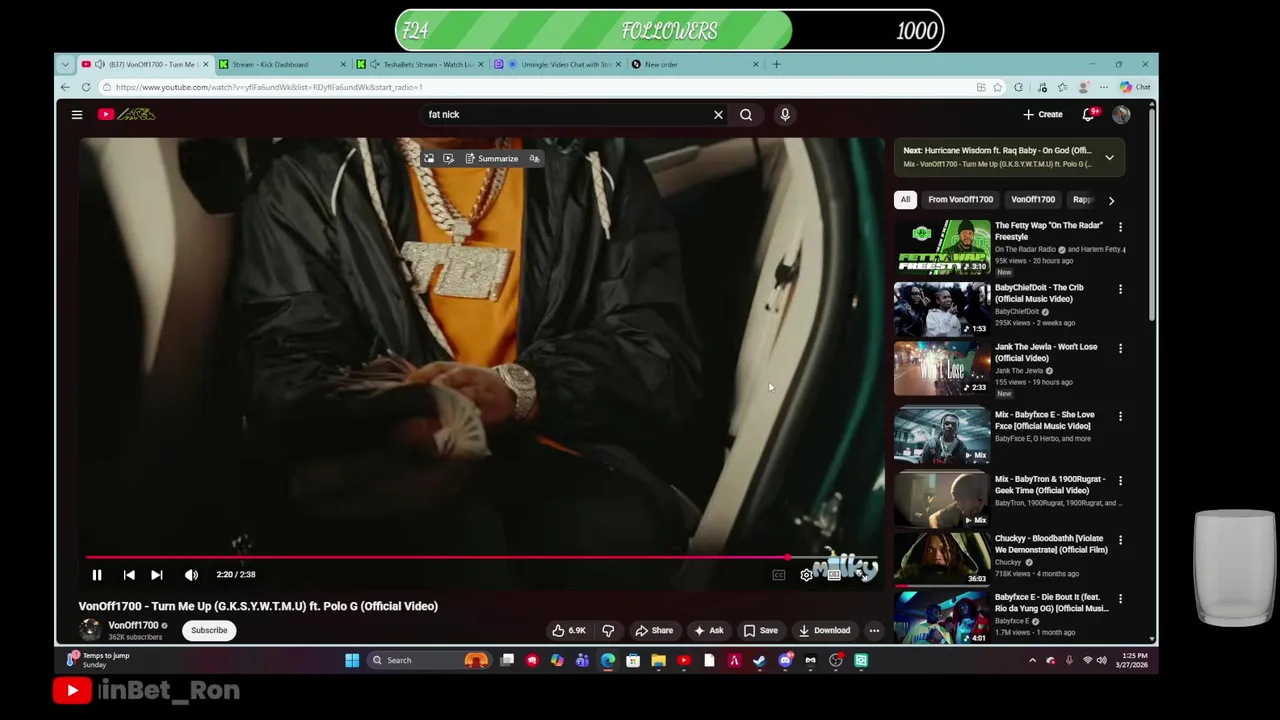Skip to previous video
This screenshot has width=1280, height=720.
tap(129, 574)
